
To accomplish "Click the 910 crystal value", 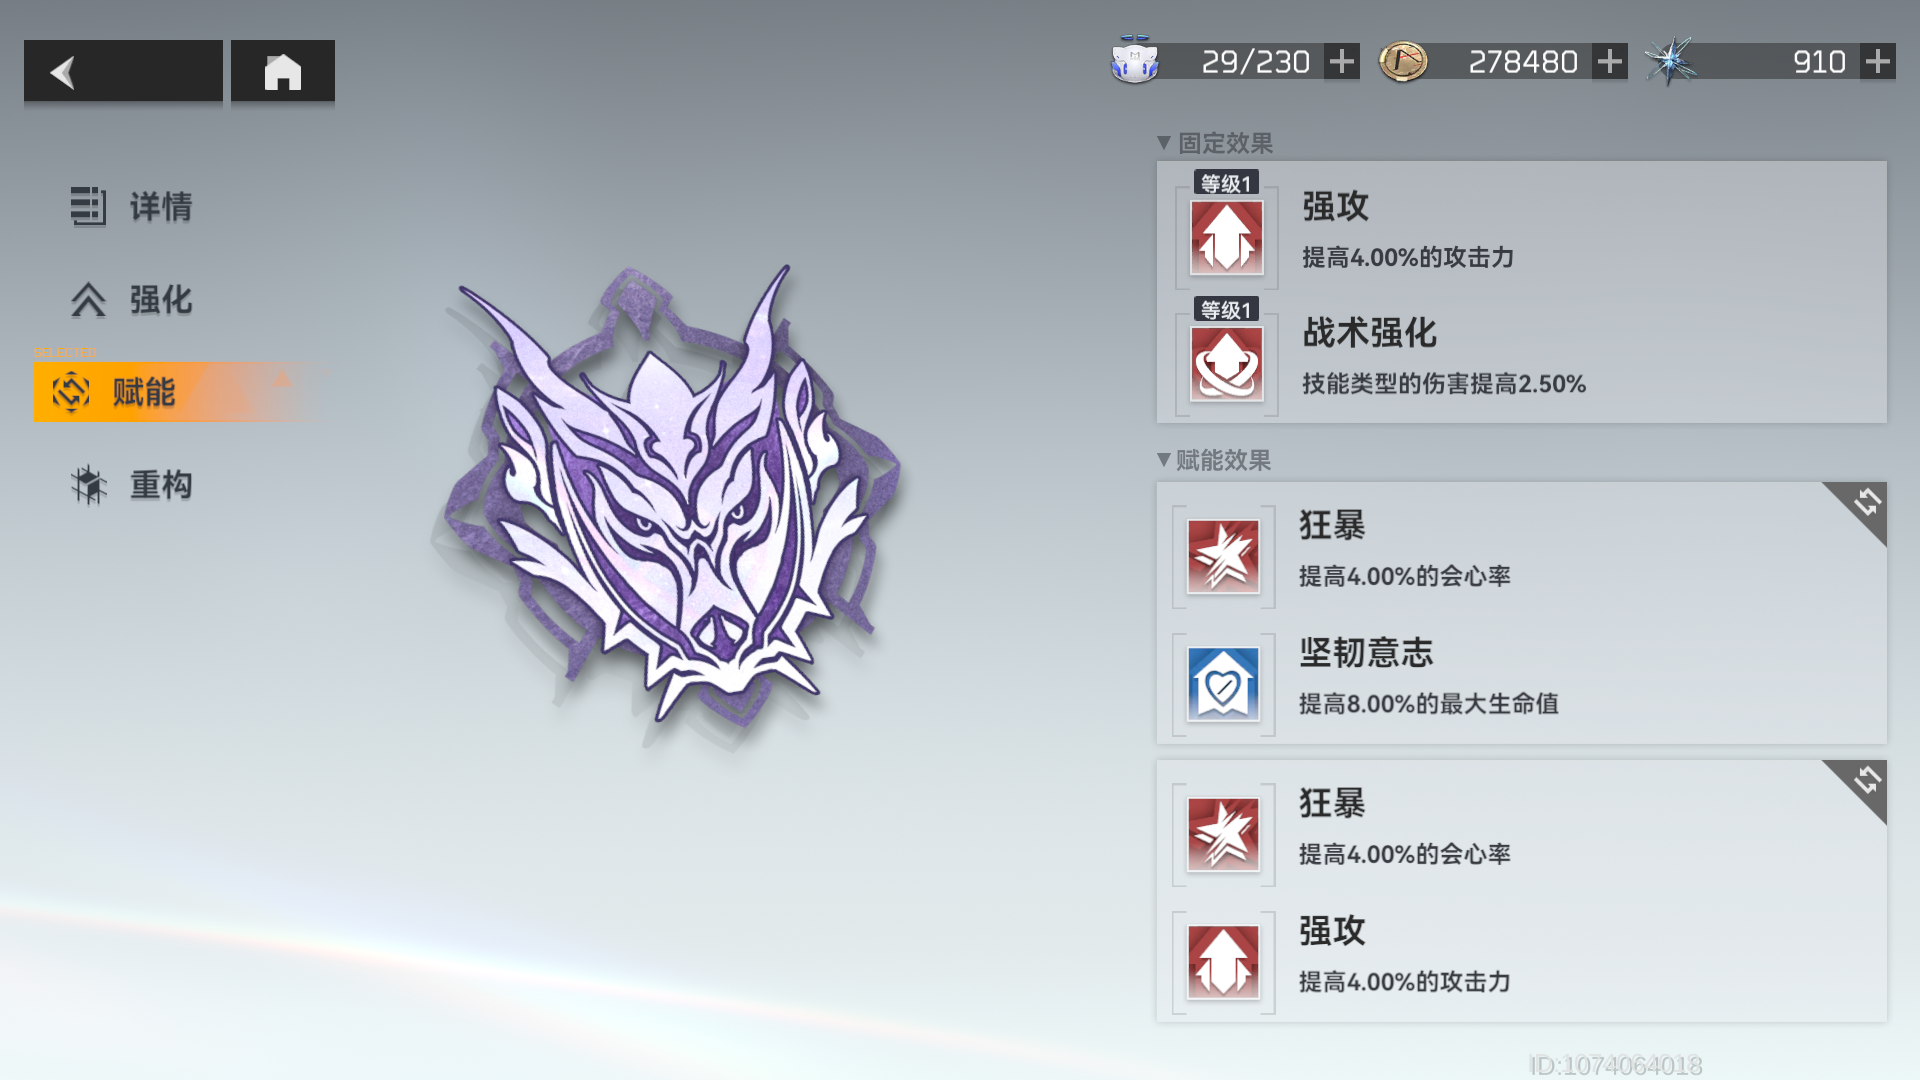I will point(1819,62).
